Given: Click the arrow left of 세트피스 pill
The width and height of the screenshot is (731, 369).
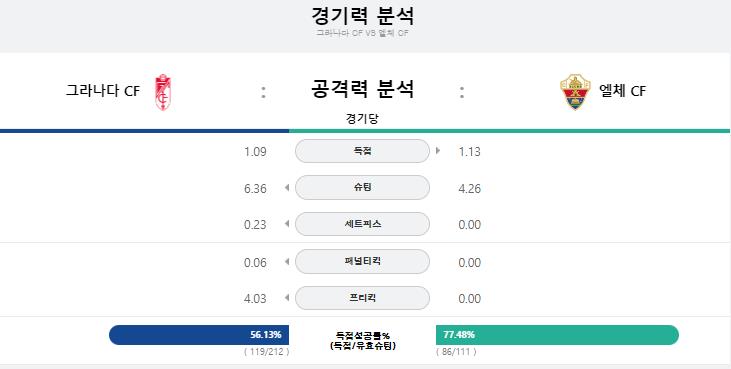Looking at the screenshot, I should (287, 224).
